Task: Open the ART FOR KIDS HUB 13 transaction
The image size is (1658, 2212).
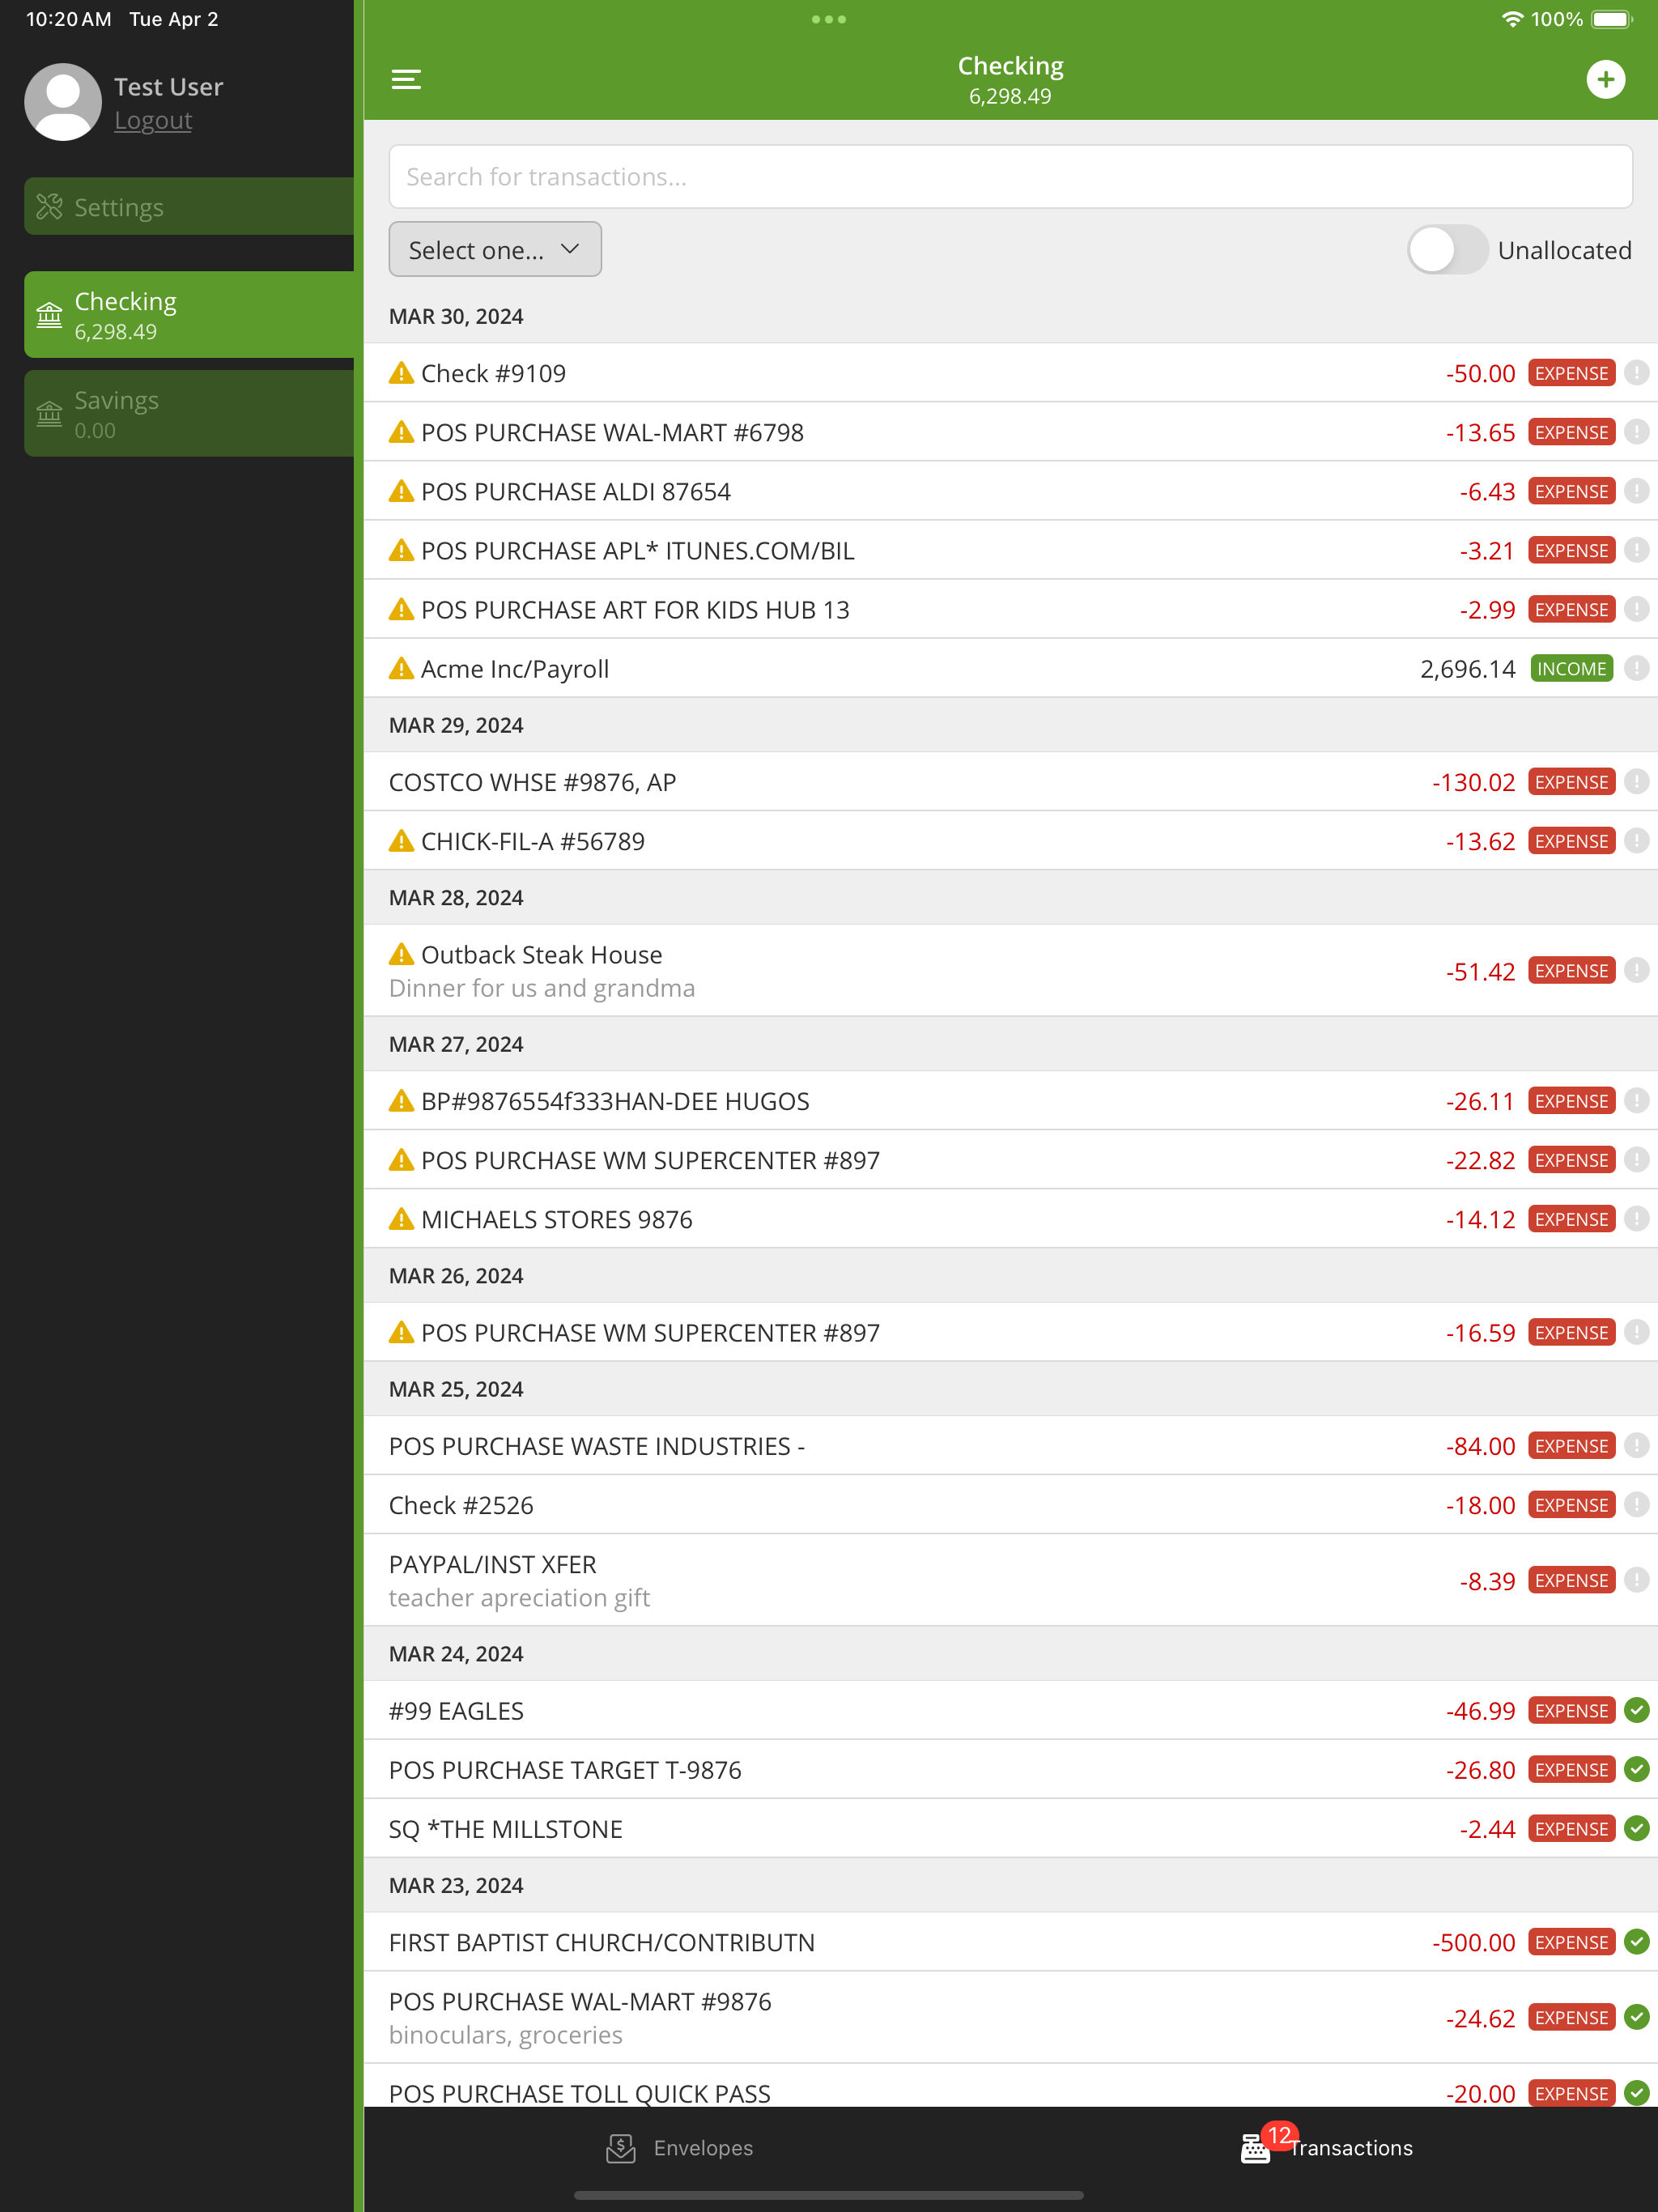Action: pyautogui.click(x=1010, y=609)
